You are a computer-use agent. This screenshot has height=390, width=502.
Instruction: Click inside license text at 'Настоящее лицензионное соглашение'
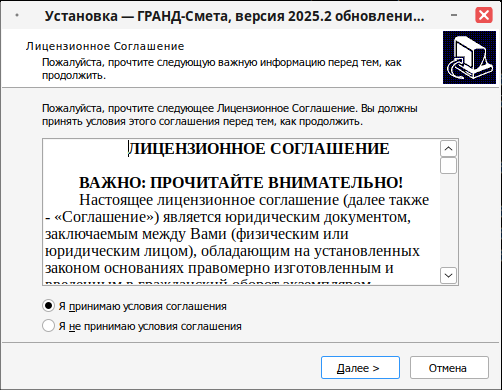(209, 200)
